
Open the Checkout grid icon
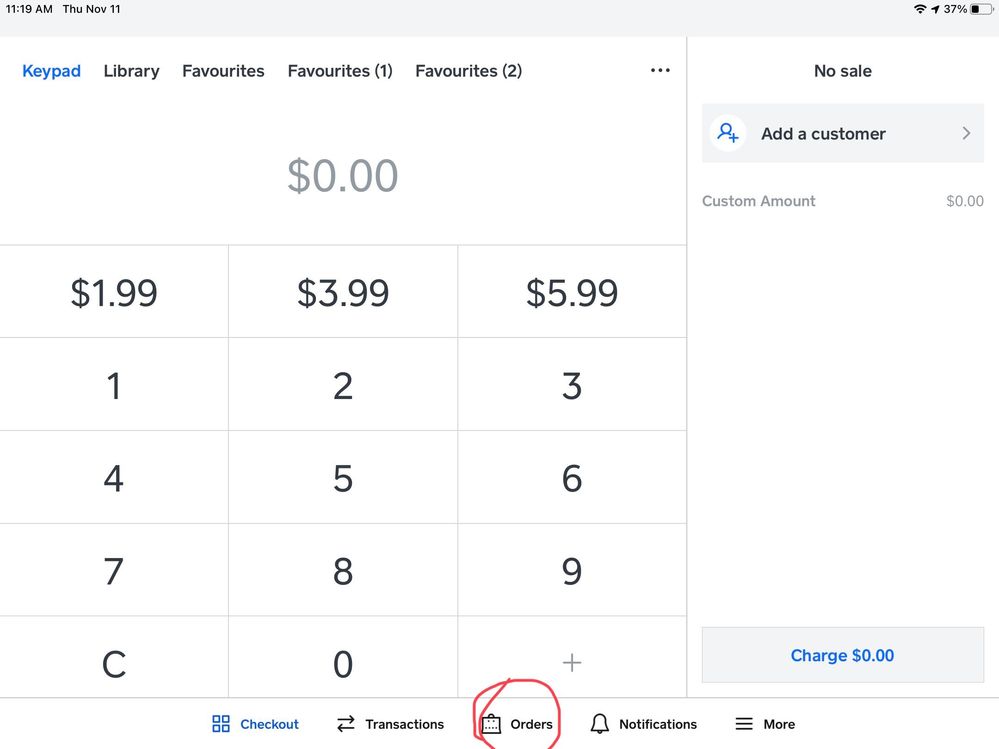(x=221, y=724)
